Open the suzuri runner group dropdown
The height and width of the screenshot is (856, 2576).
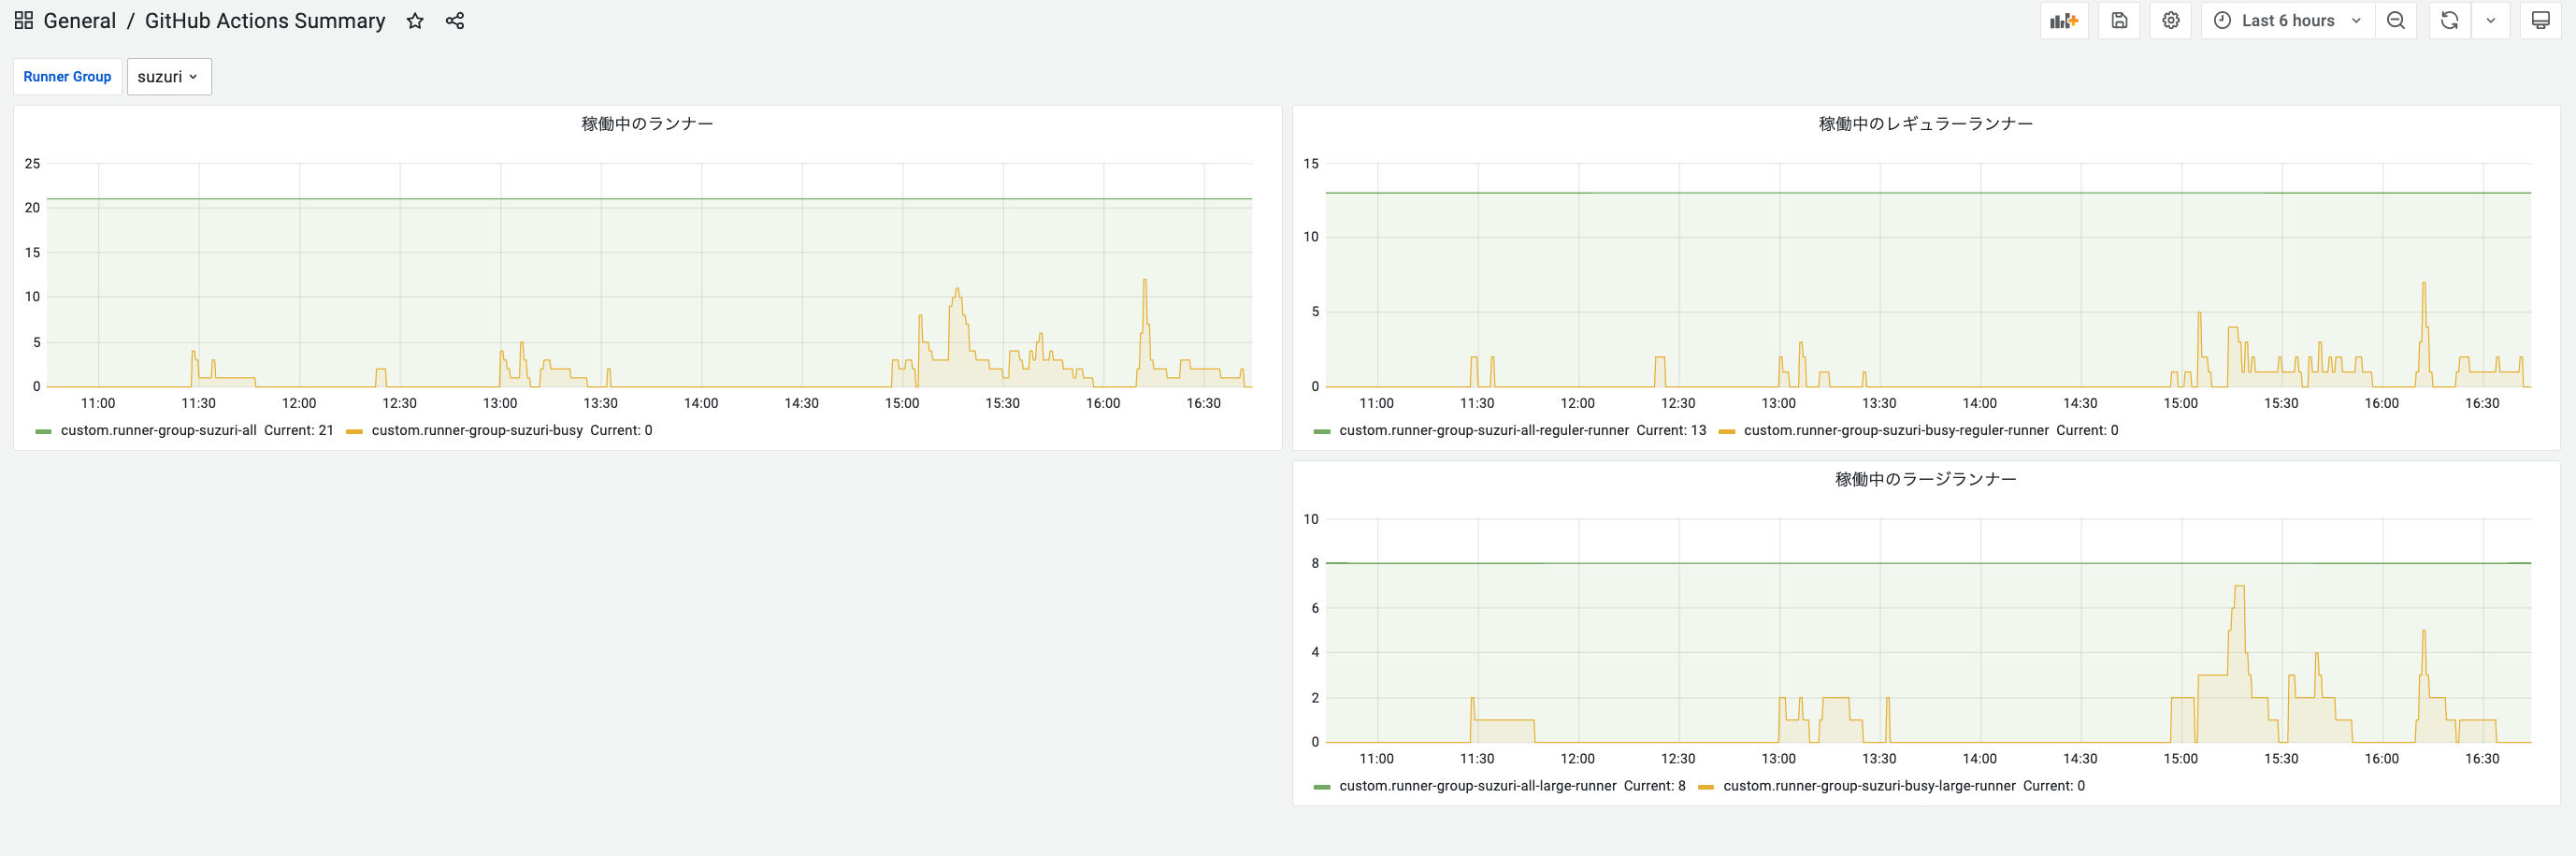tap(169, 76)
